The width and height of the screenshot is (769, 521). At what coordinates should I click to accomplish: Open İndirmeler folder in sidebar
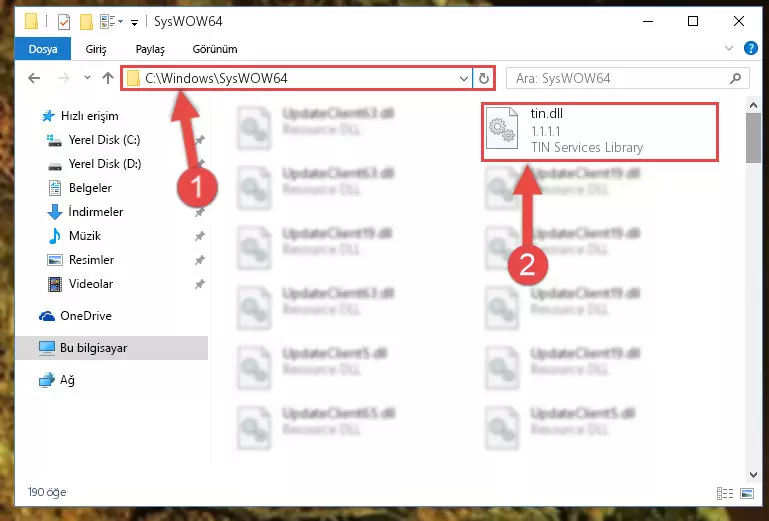tap(96, 212)
